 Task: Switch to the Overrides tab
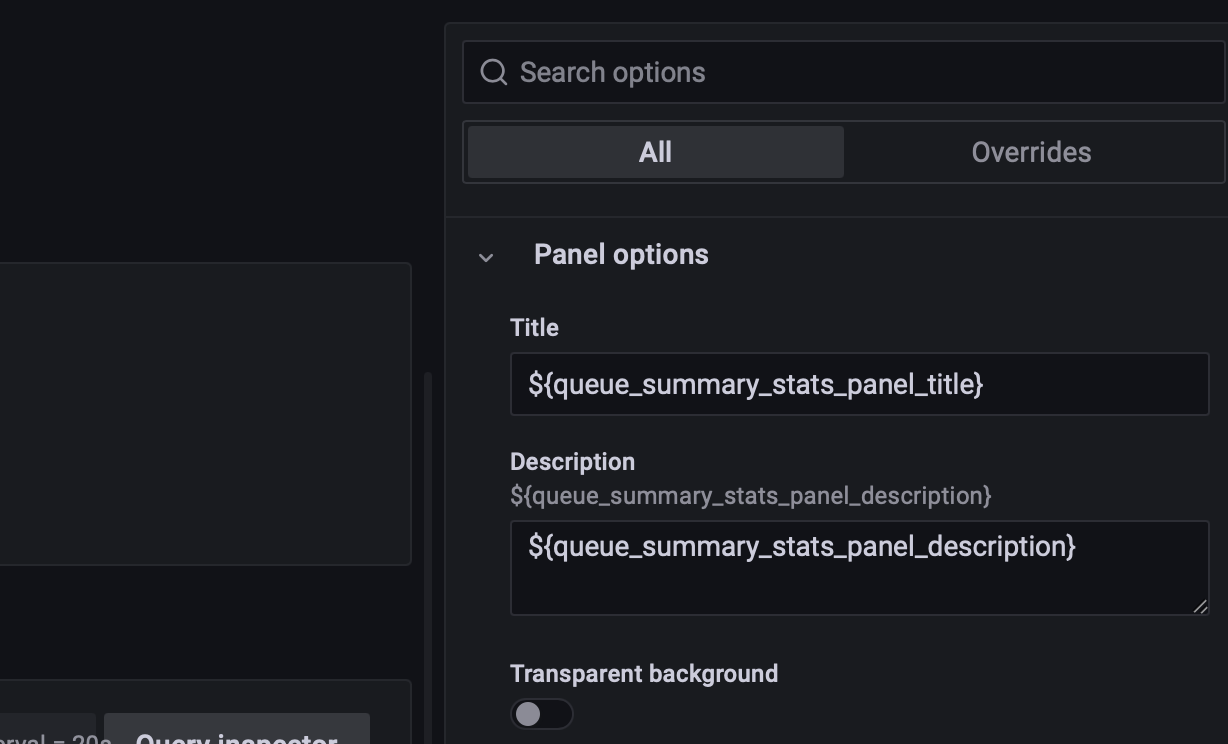[1030, 152]
